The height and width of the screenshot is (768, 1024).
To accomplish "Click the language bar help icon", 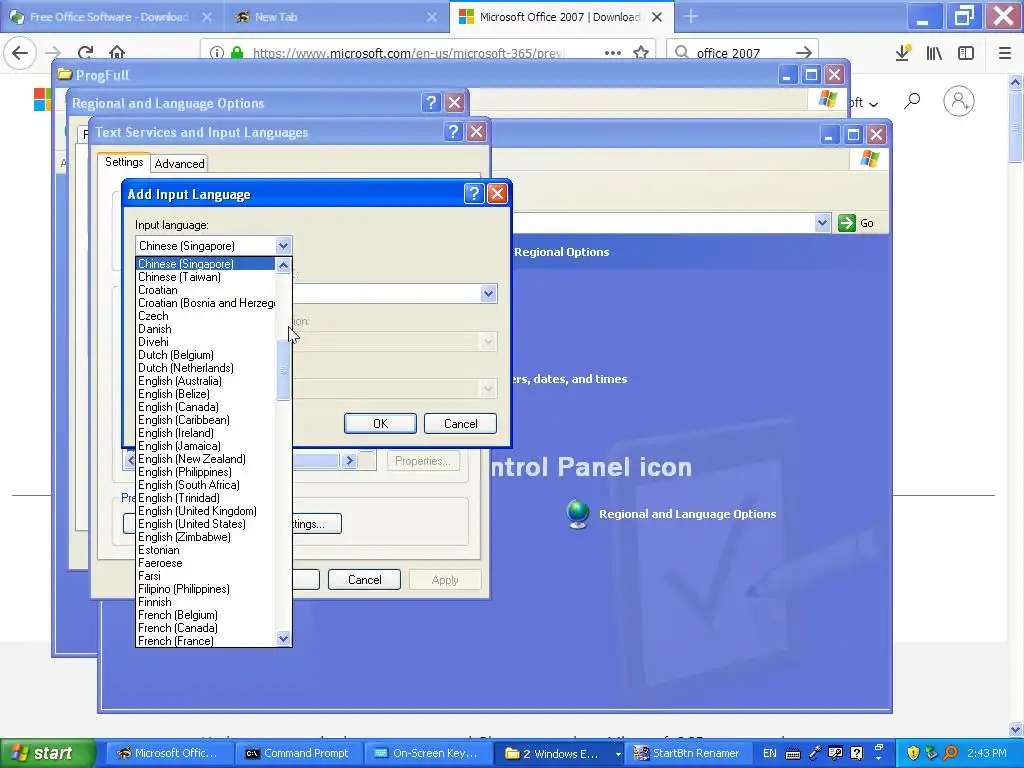I will (857, 753).
